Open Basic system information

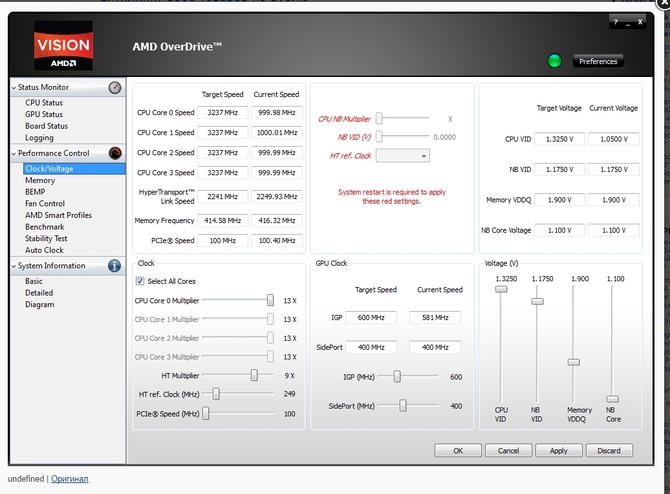click(34, 281)
